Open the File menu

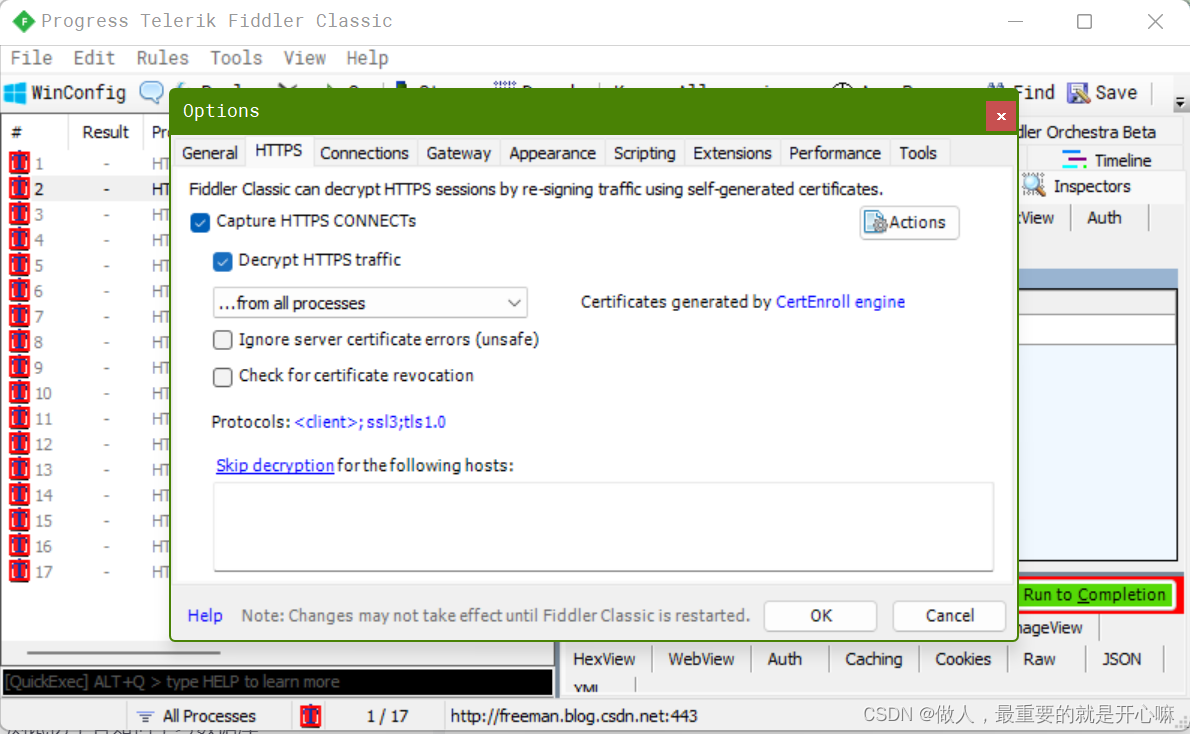pos(31,58)
